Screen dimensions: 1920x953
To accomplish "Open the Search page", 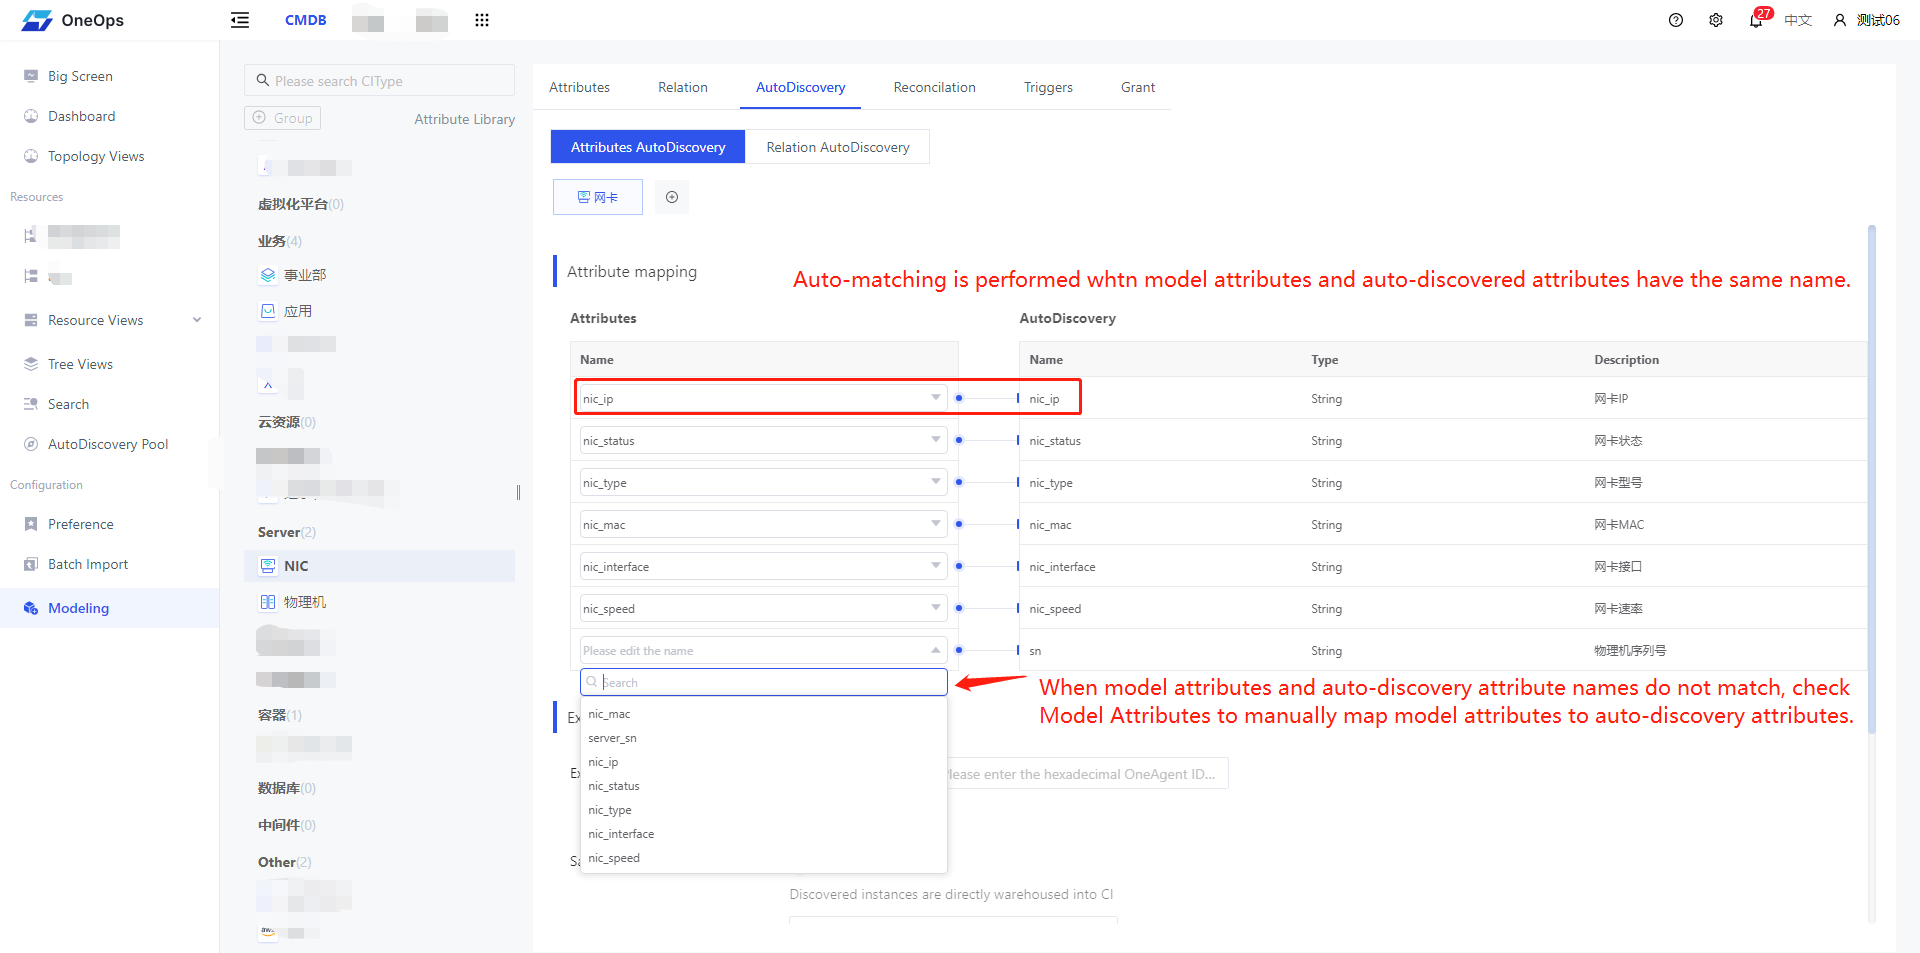I will click(68, 404).
